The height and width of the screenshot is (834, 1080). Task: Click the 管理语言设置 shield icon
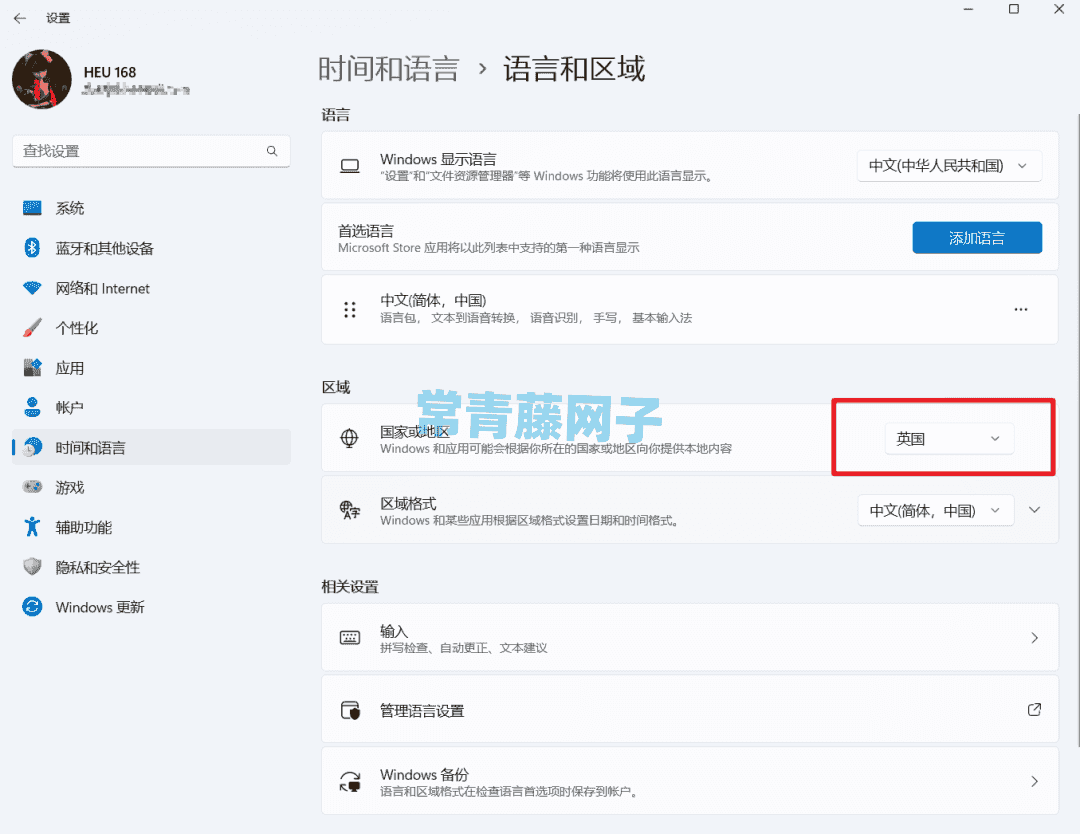(x=350, y=710)
